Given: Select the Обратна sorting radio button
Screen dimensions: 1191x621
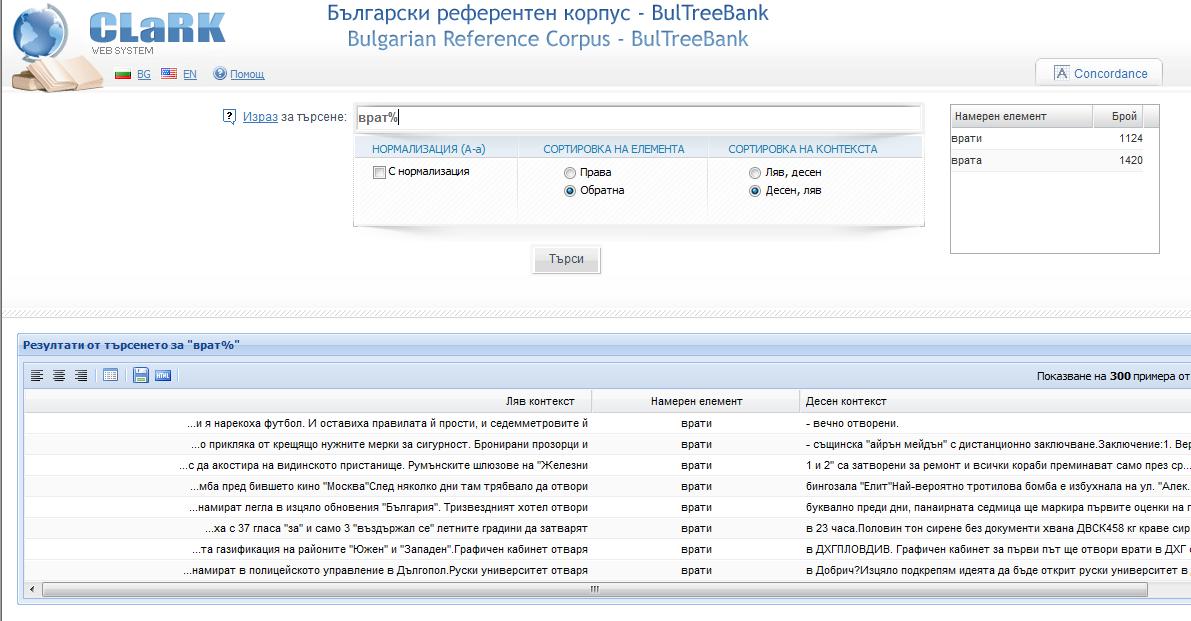Looking at the screenshot, I should 570,191.
